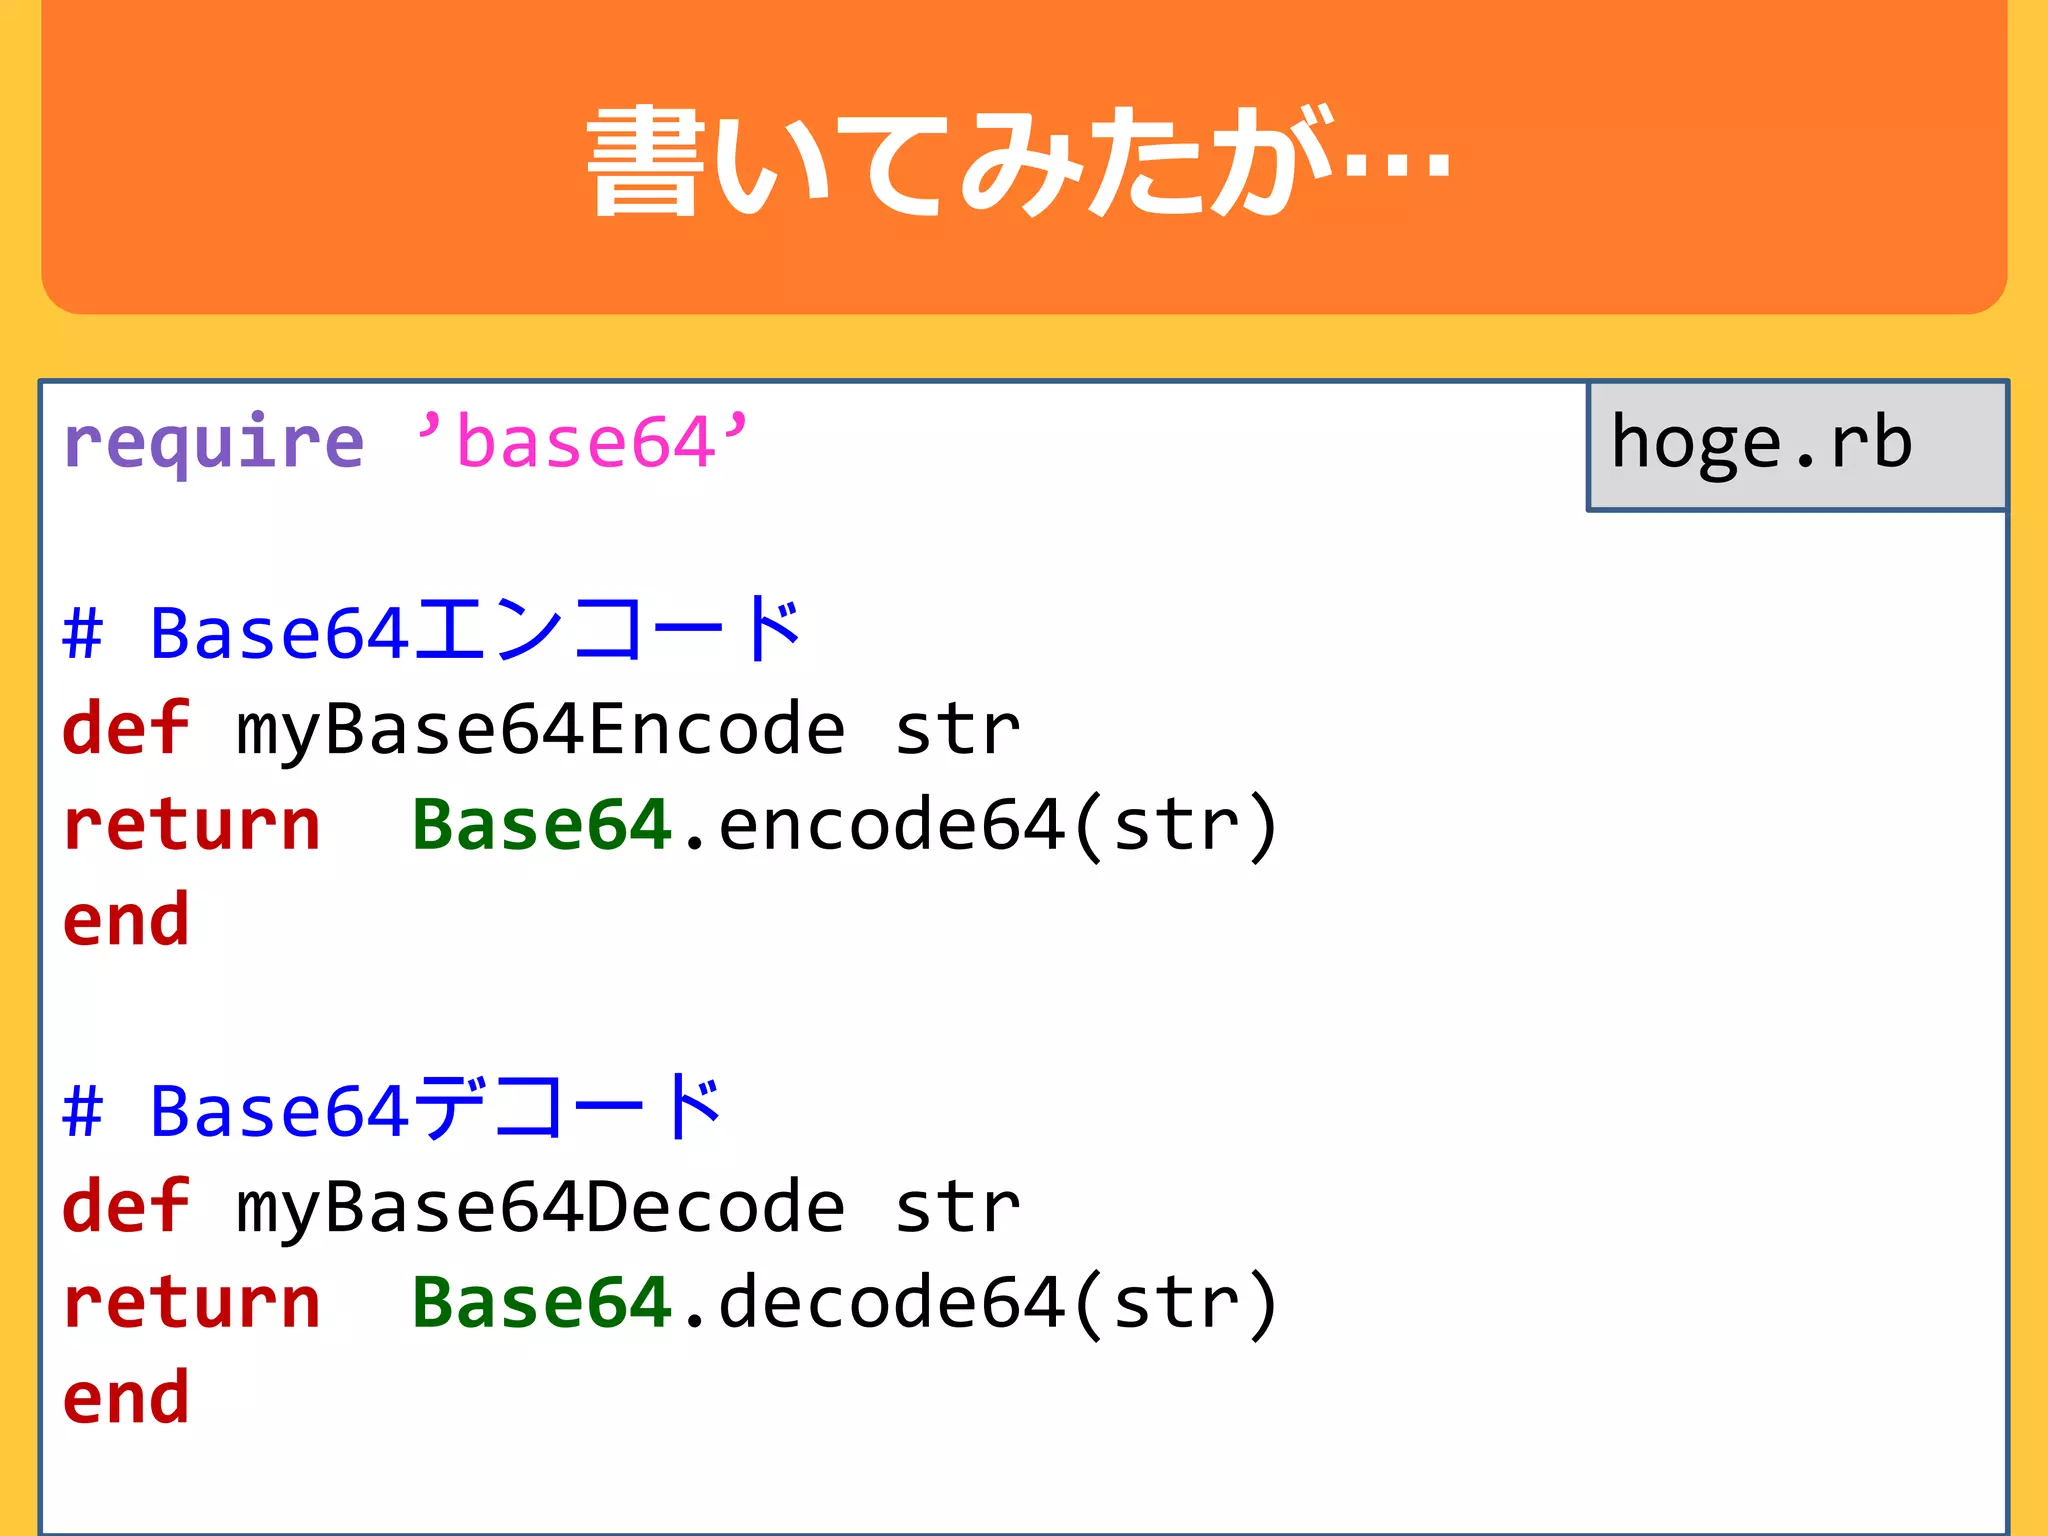Click 'str' parameter of myBase64Decode
Image resolution: width=2048 pixels, height=1536 pixels.
click(958, 1207)
